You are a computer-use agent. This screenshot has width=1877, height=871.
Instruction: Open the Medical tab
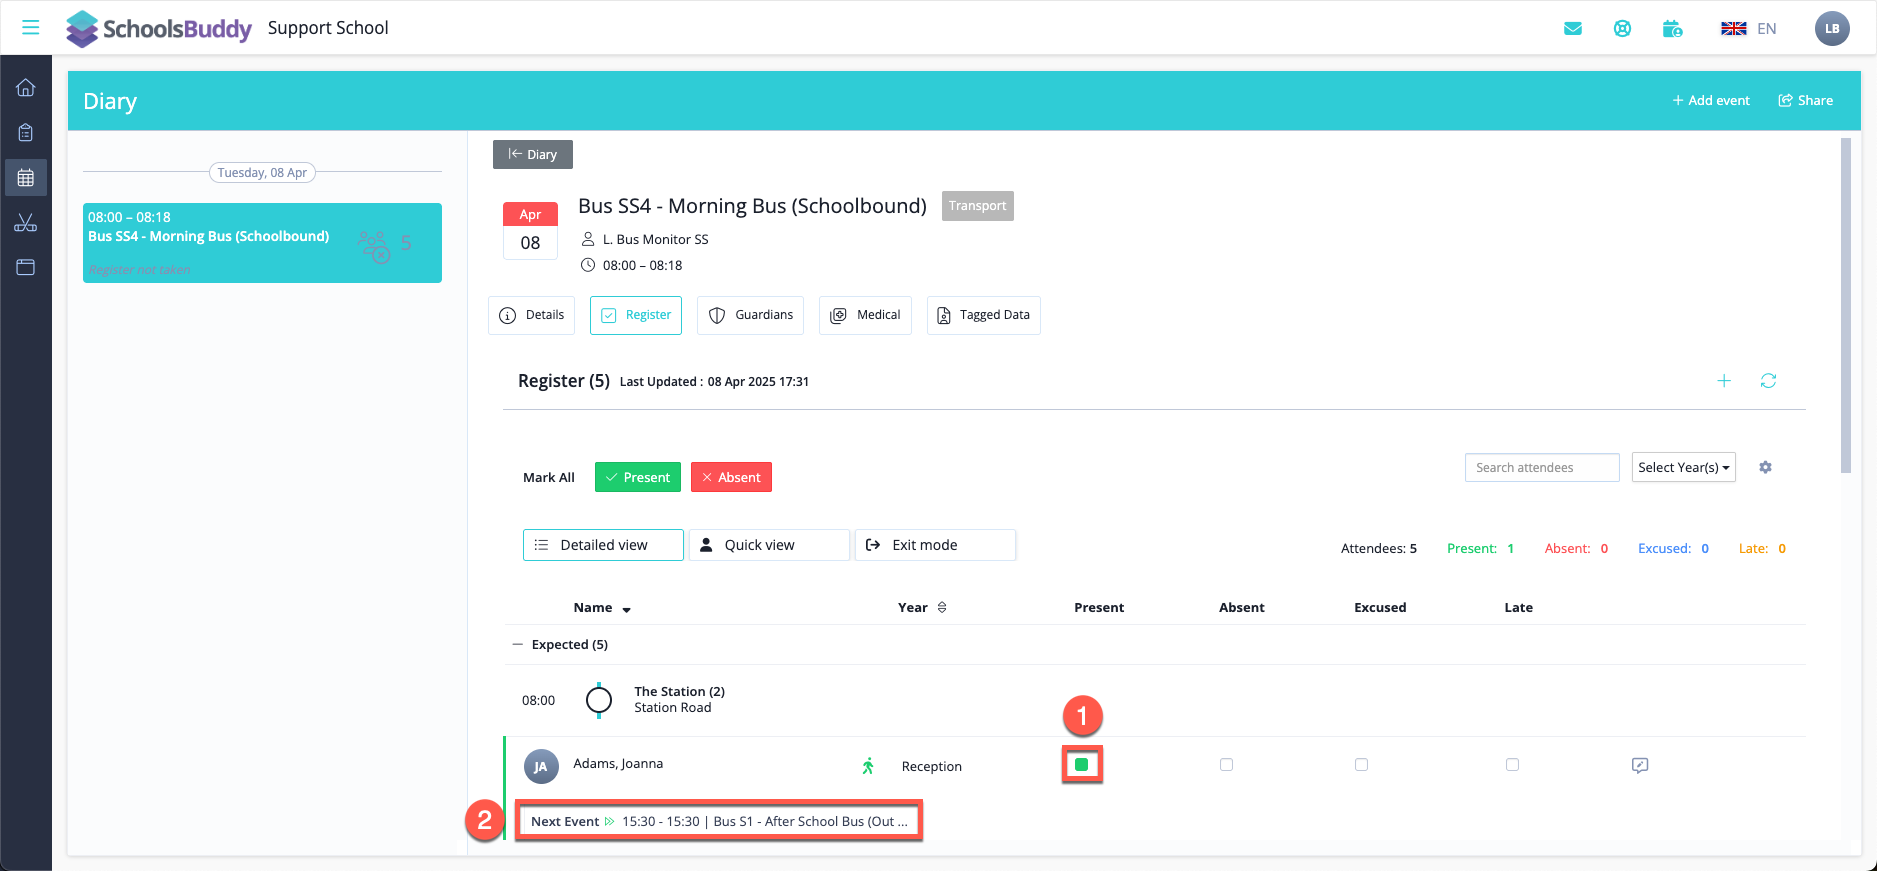pos(865,315)
